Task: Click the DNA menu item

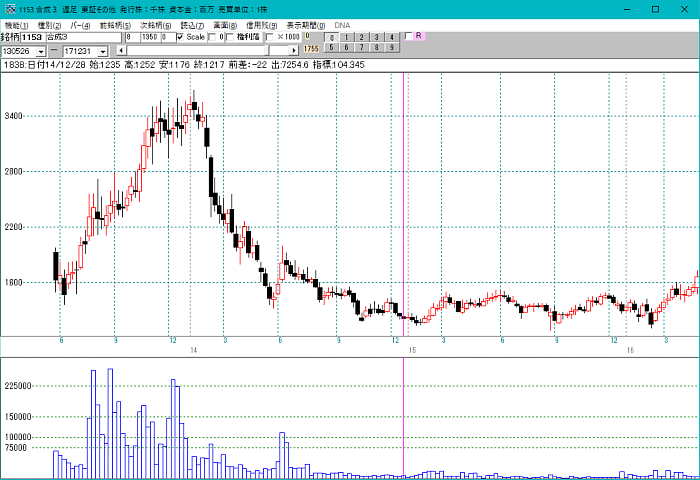Action: 342,24
